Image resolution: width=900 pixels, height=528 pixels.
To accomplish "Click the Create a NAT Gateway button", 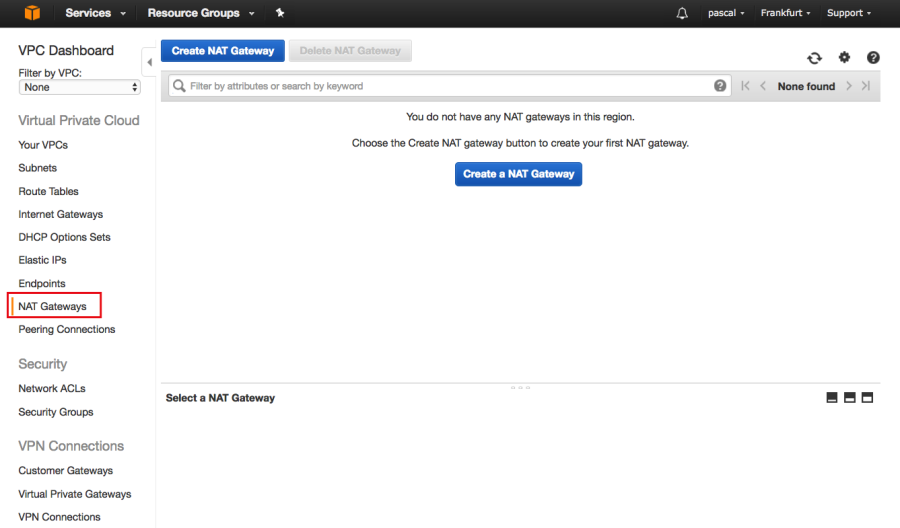I will point(518,174).
